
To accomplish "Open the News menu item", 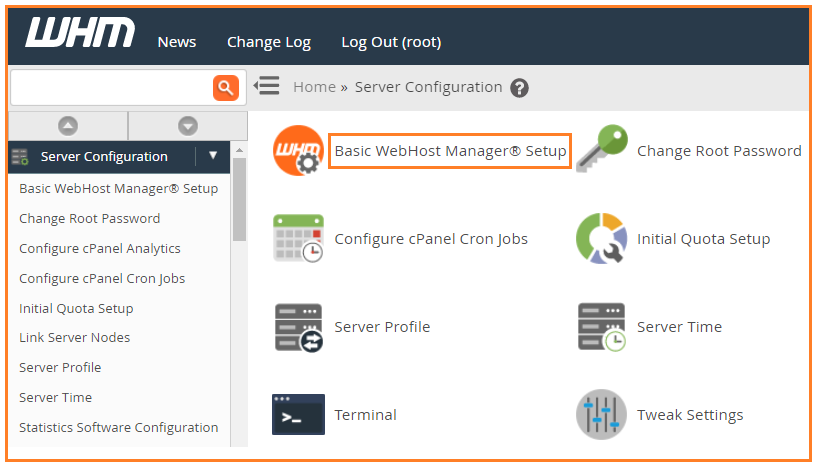I will click(x=177, y=42).
